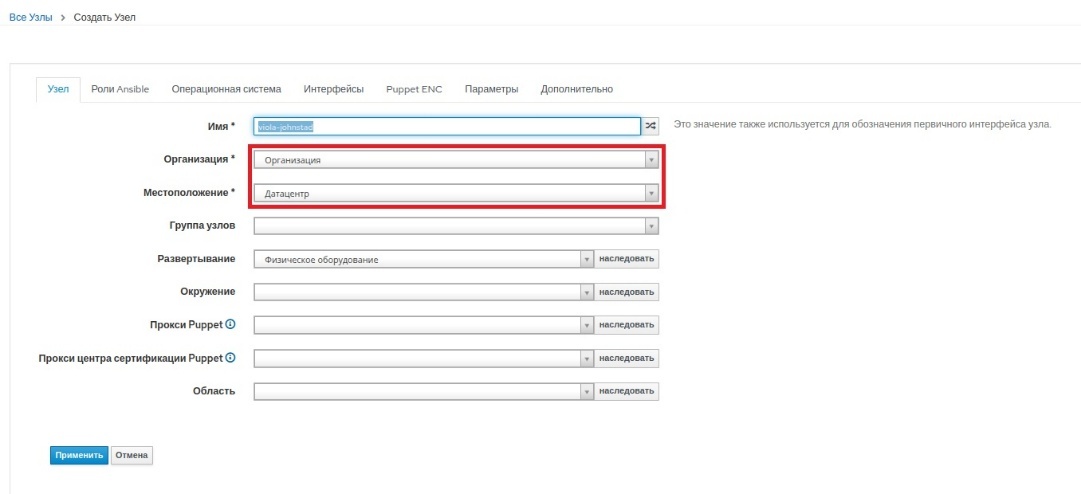1081x494 pixels.
Task: Open the Организация dropdown
Action: point(456,160)
